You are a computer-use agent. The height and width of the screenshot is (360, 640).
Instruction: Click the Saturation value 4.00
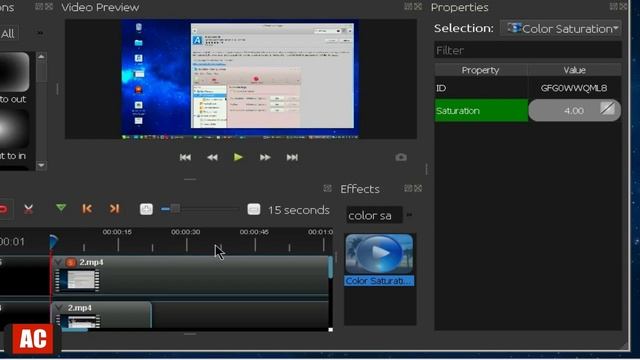tap(574, 111)
